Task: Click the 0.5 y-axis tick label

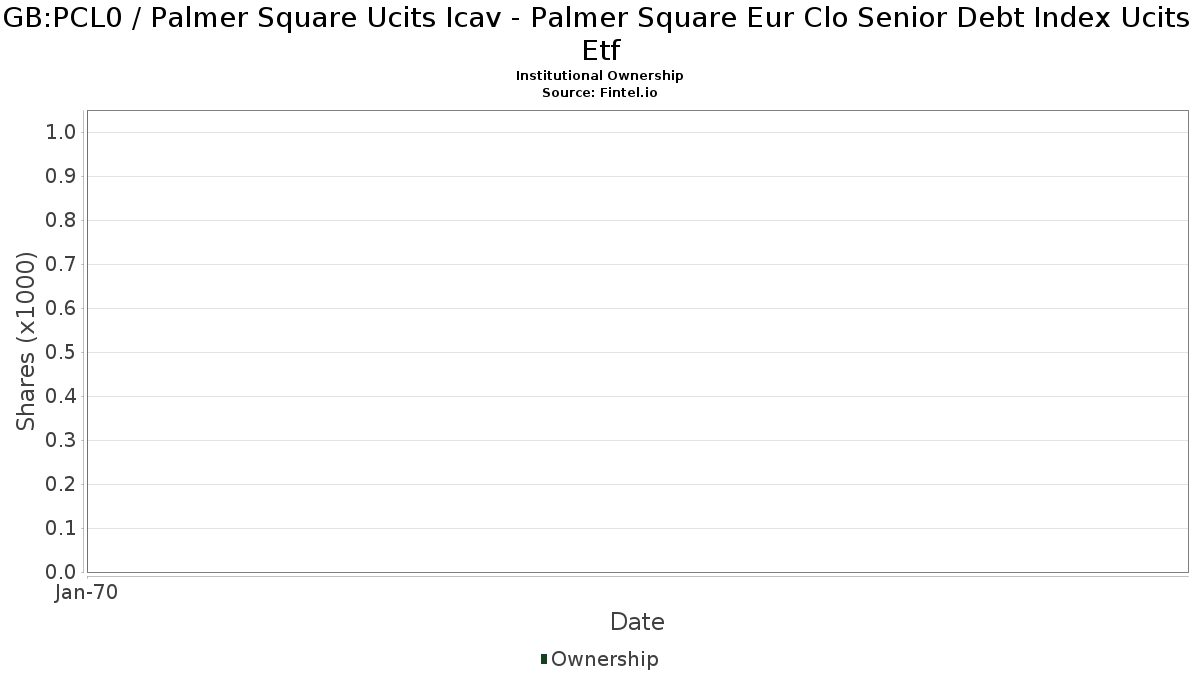Action: (61, 353)
